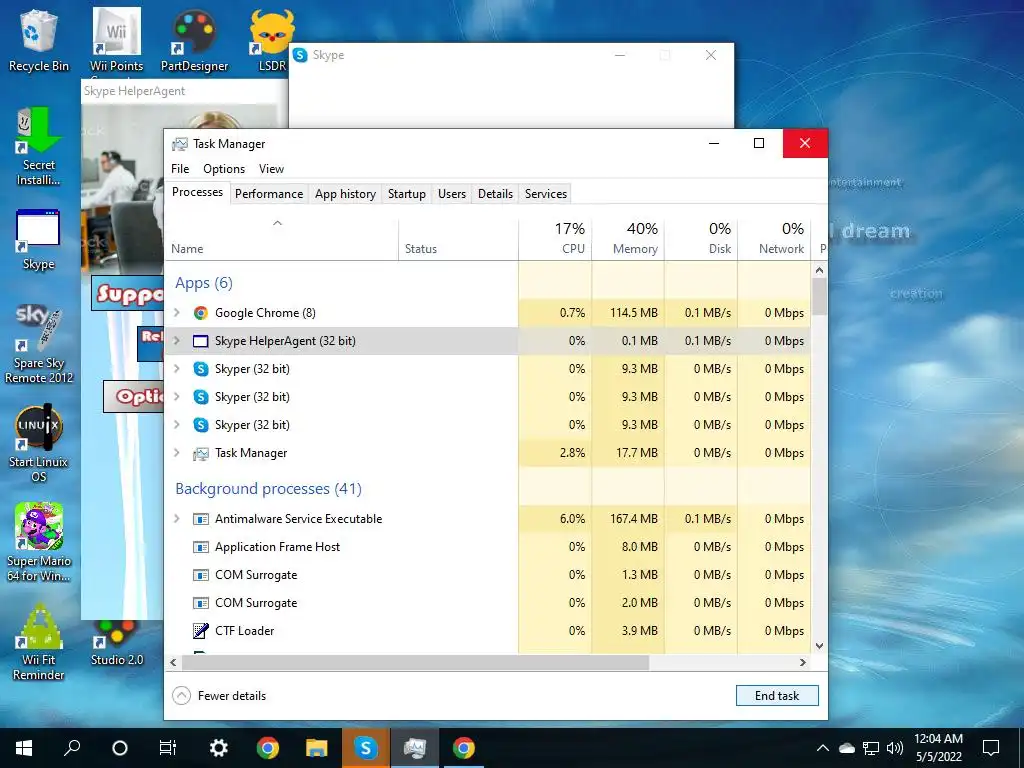Open the Windows Start menu

click(x=24, y=748)
